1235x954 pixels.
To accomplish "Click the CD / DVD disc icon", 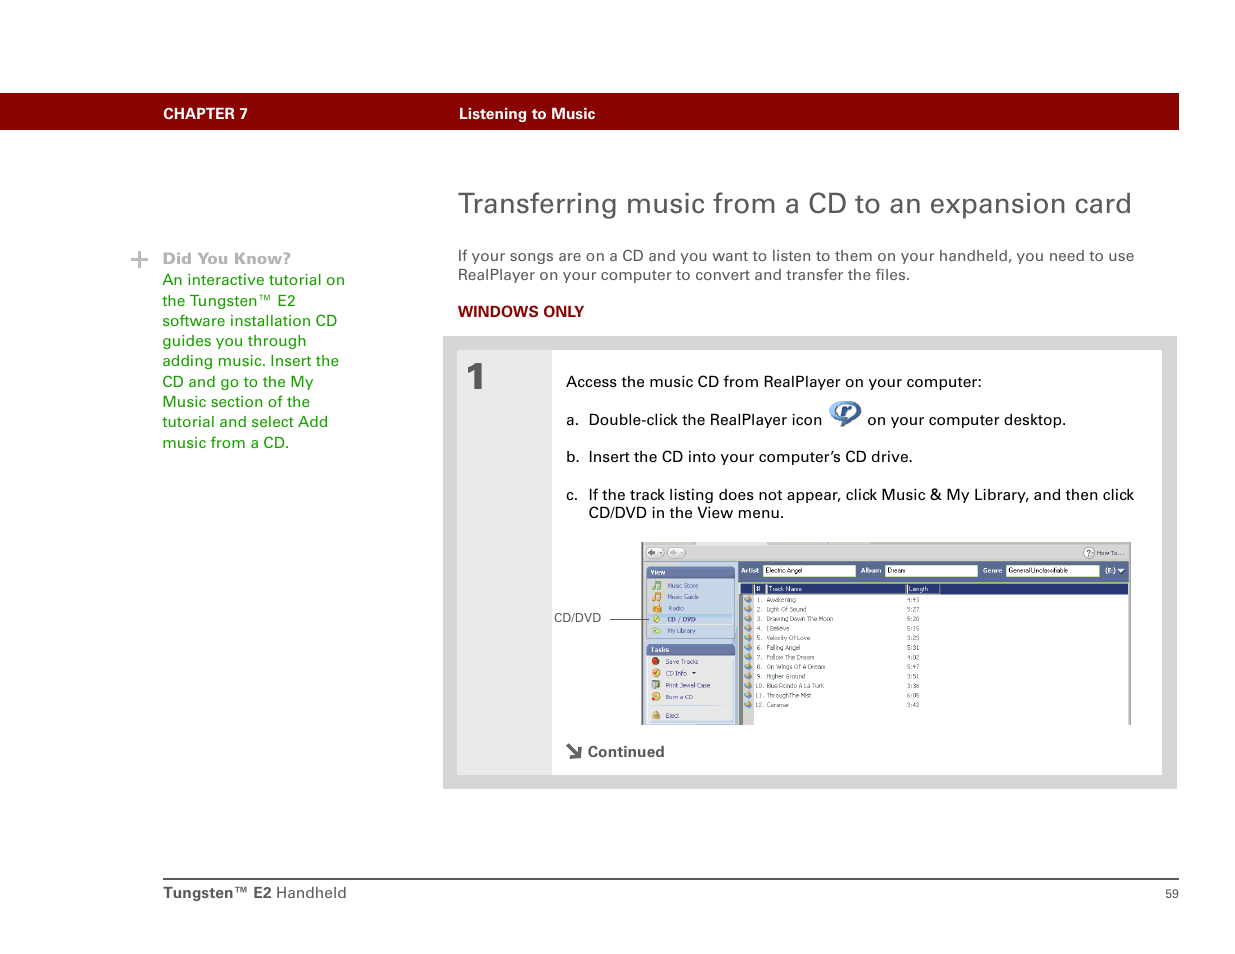I will coord(657,619).
